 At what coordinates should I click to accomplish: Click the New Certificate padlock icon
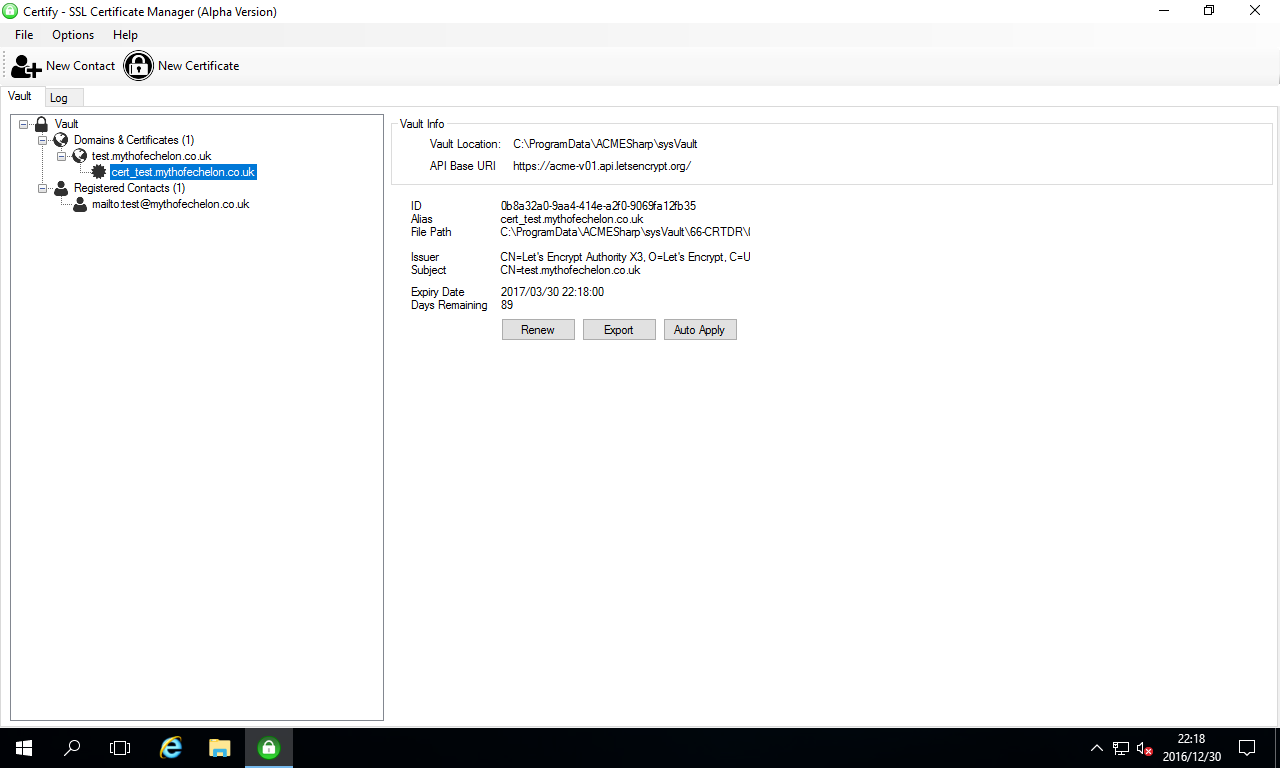coord(139,66)
